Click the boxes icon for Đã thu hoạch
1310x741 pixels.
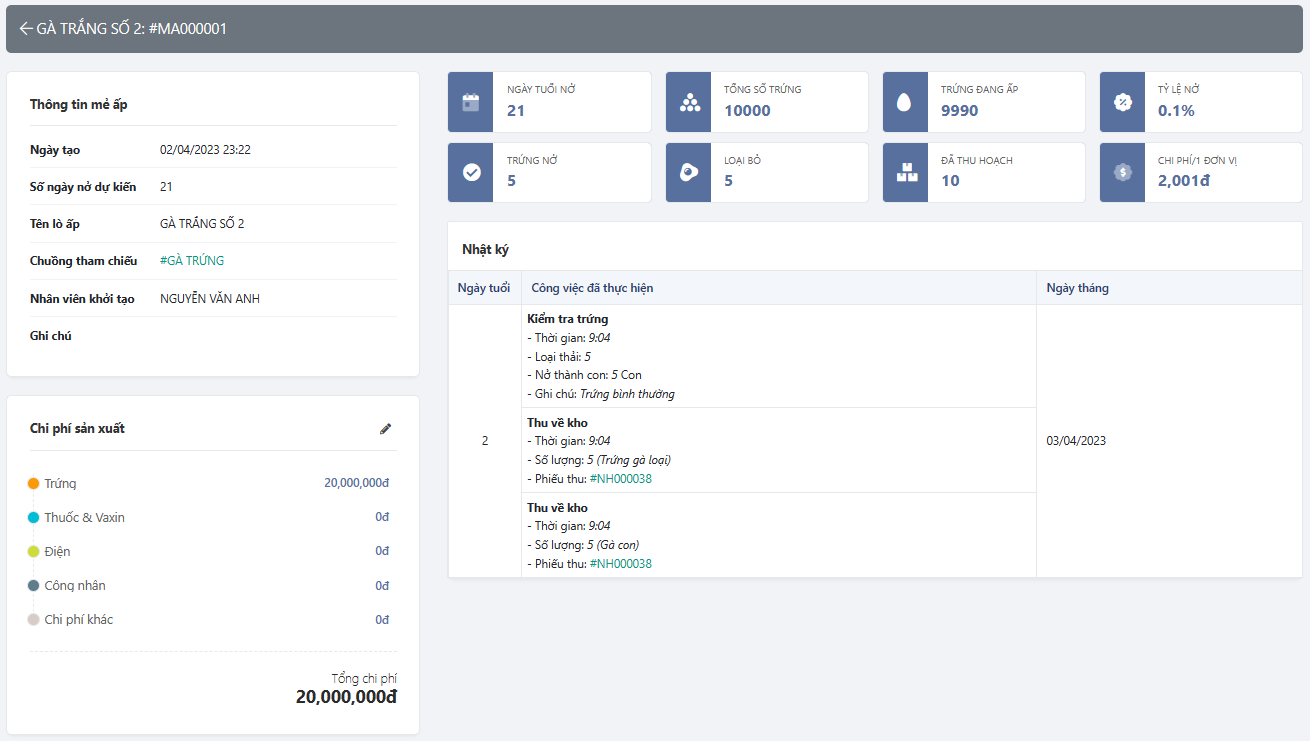click(x=905, y=172)
